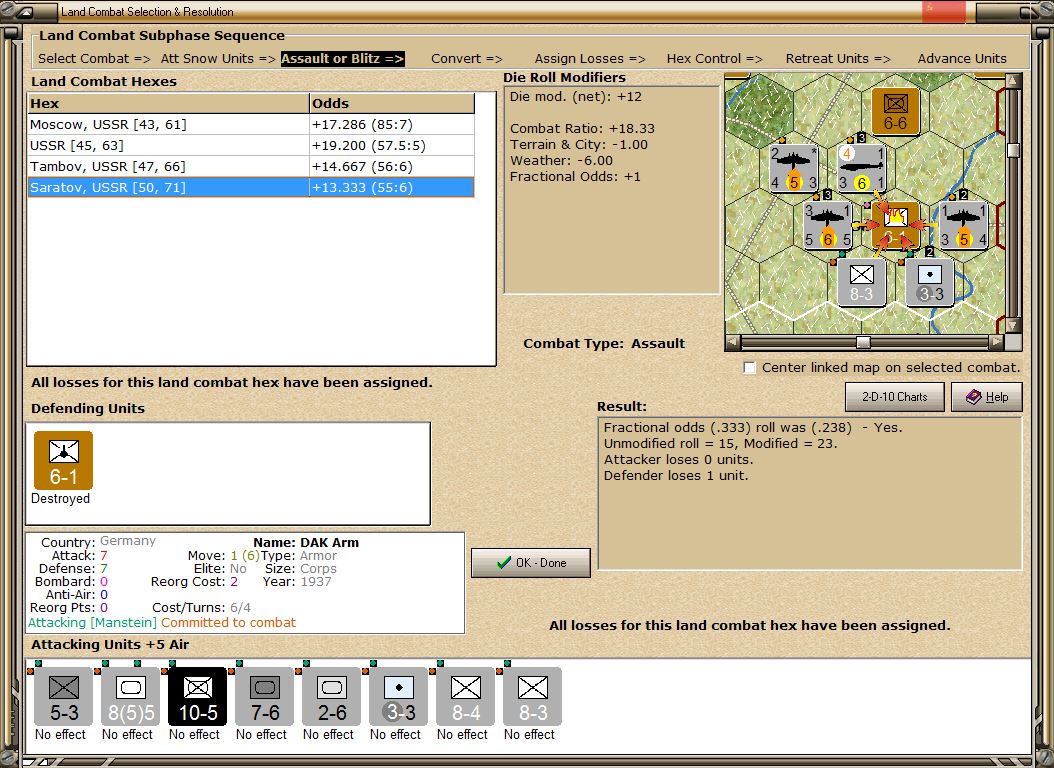This screenshot has height=768, width=1054.
Task: Open the 2-D-10 Charts
Action: 894,397
